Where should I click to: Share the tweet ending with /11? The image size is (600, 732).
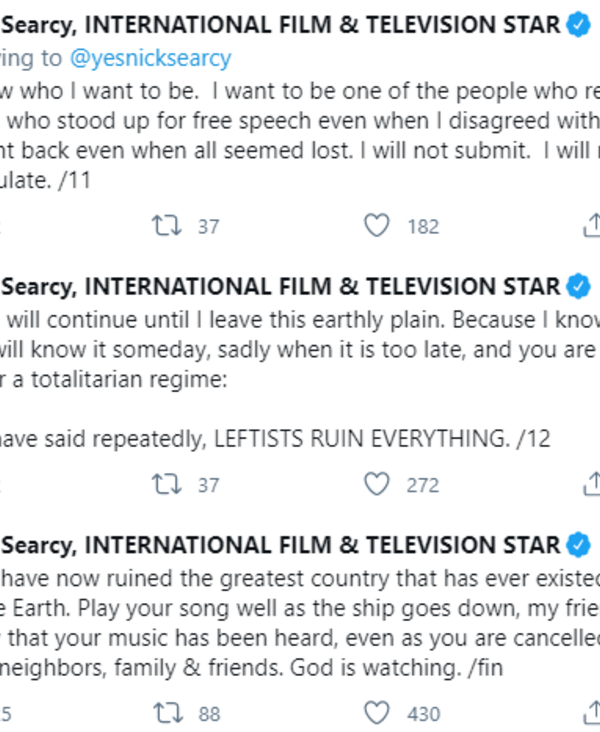[x=592, y=226]
